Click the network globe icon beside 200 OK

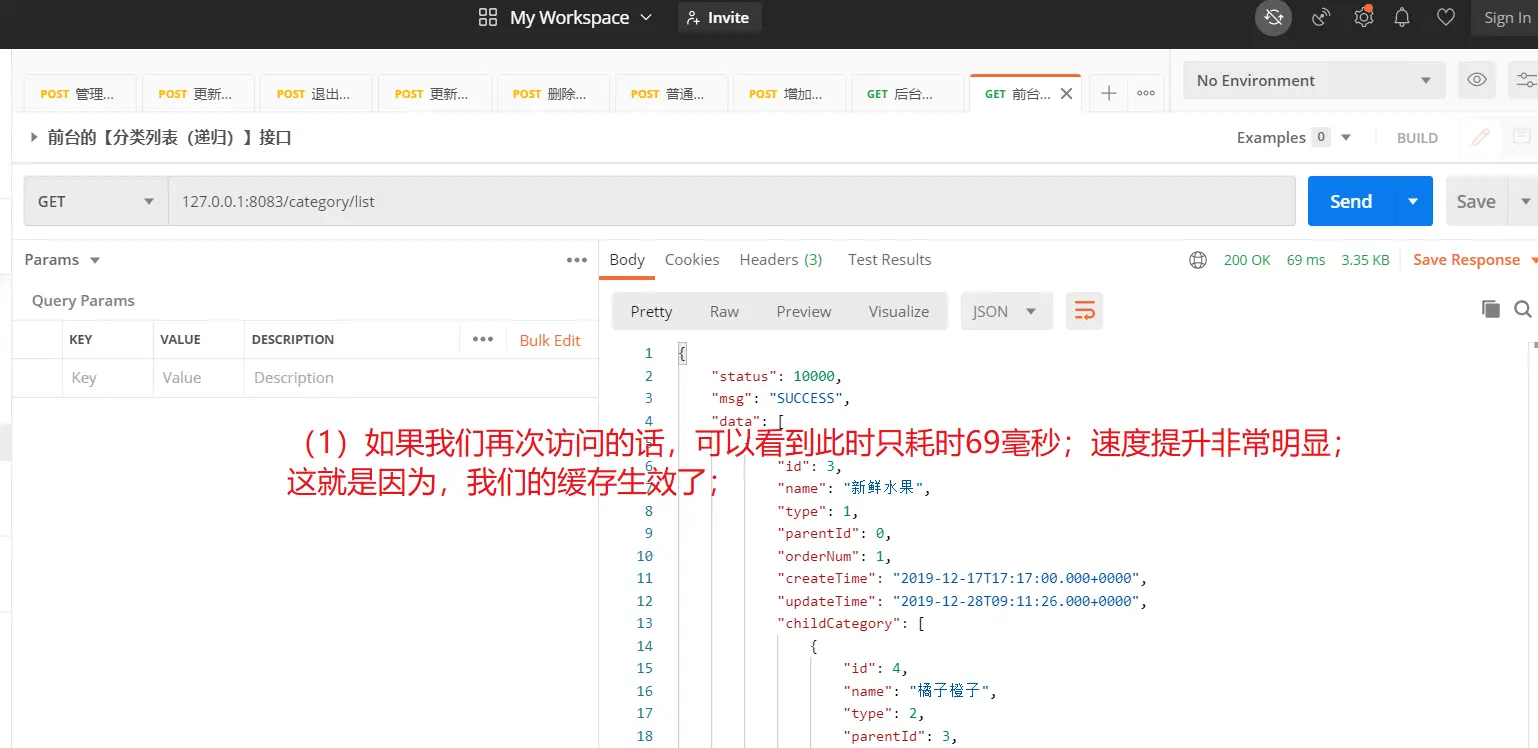click(1197, 260)
